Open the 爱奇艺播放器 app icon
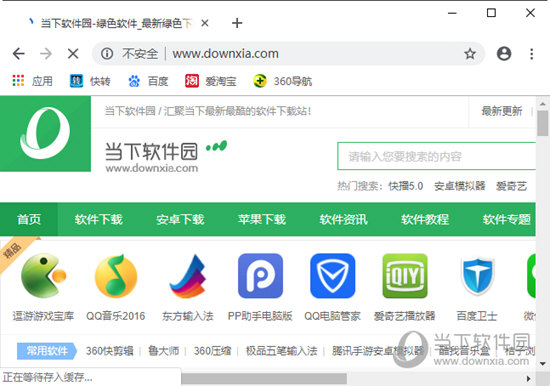The height and width of the screenshot is (386, 550). (x=405, y=276)
